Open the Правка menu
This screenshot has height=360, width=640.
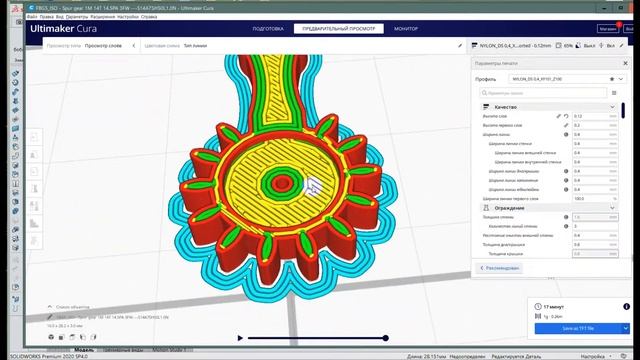47,17
